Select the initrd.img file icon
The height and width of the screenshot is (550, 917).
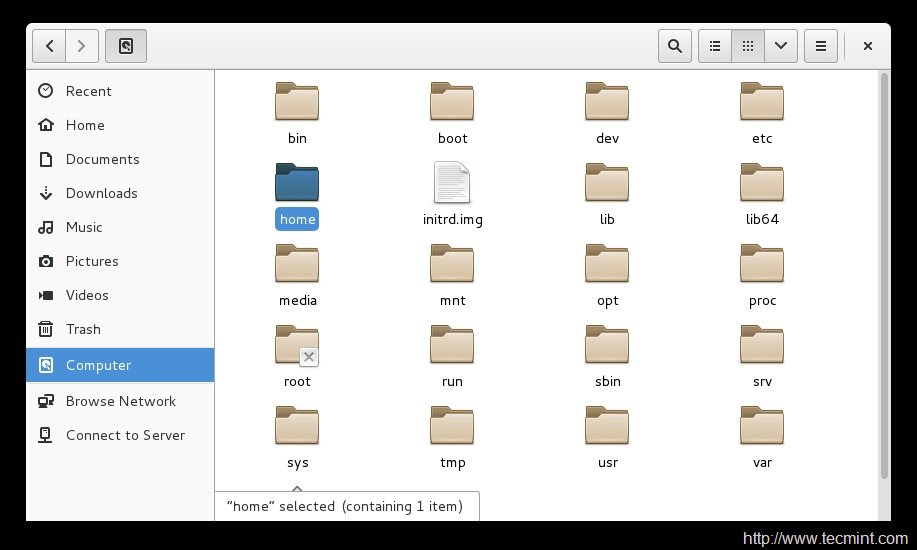(452, 184)
